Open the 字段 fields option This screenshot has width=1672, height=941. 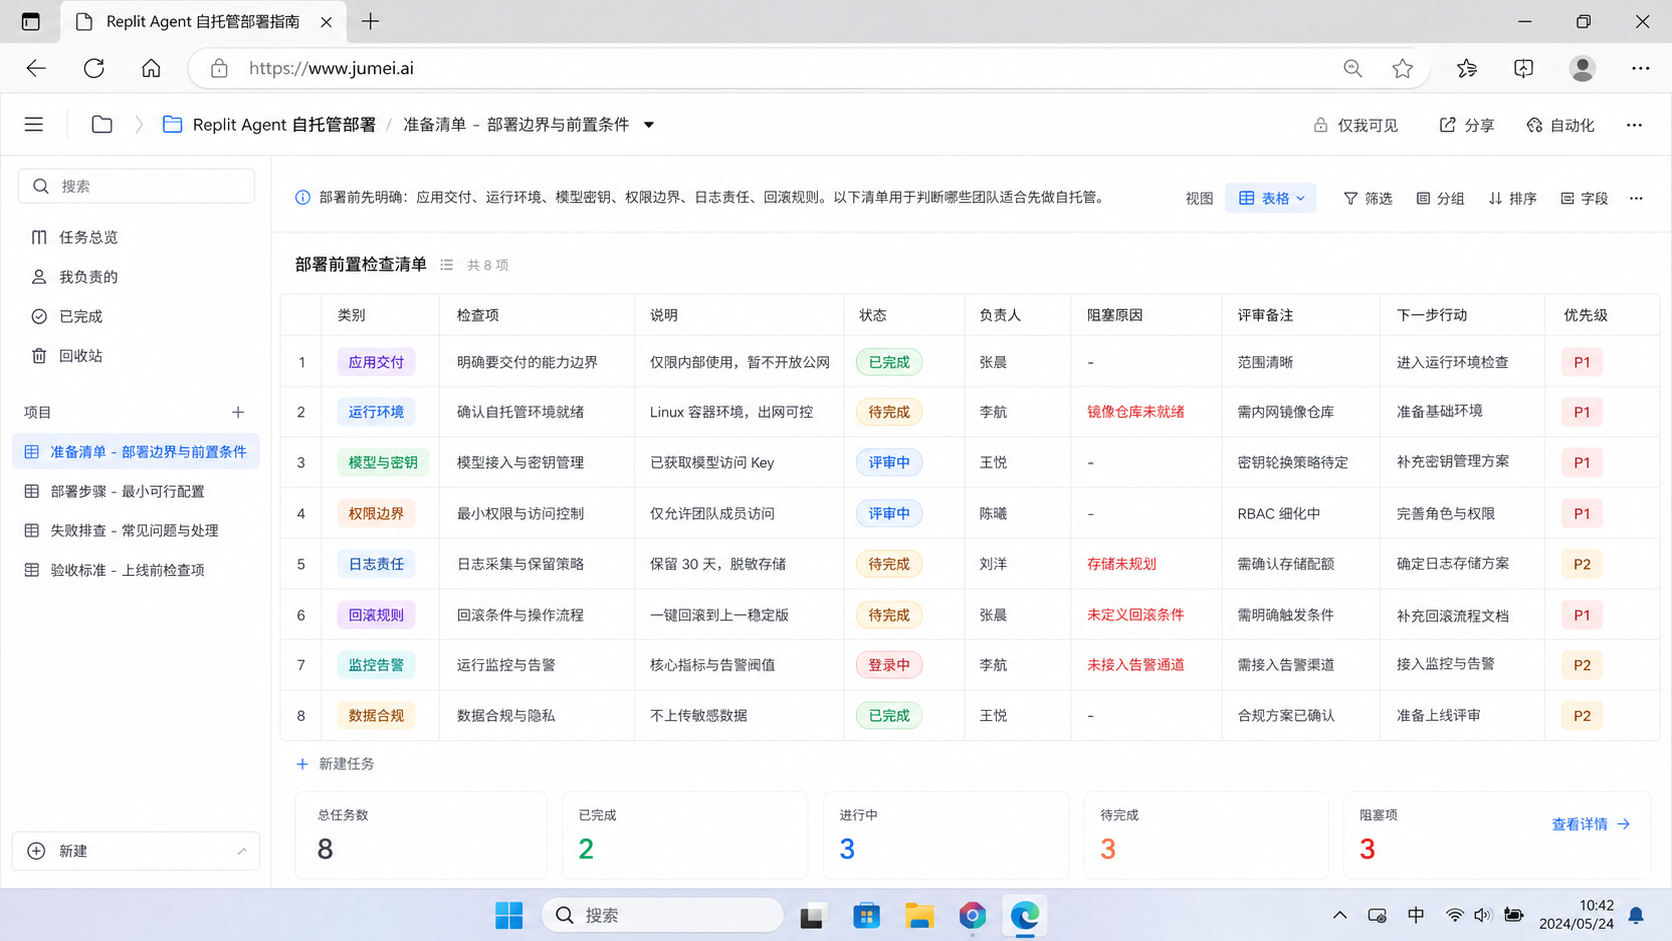pyautogui.click(x=1584, y=198)
